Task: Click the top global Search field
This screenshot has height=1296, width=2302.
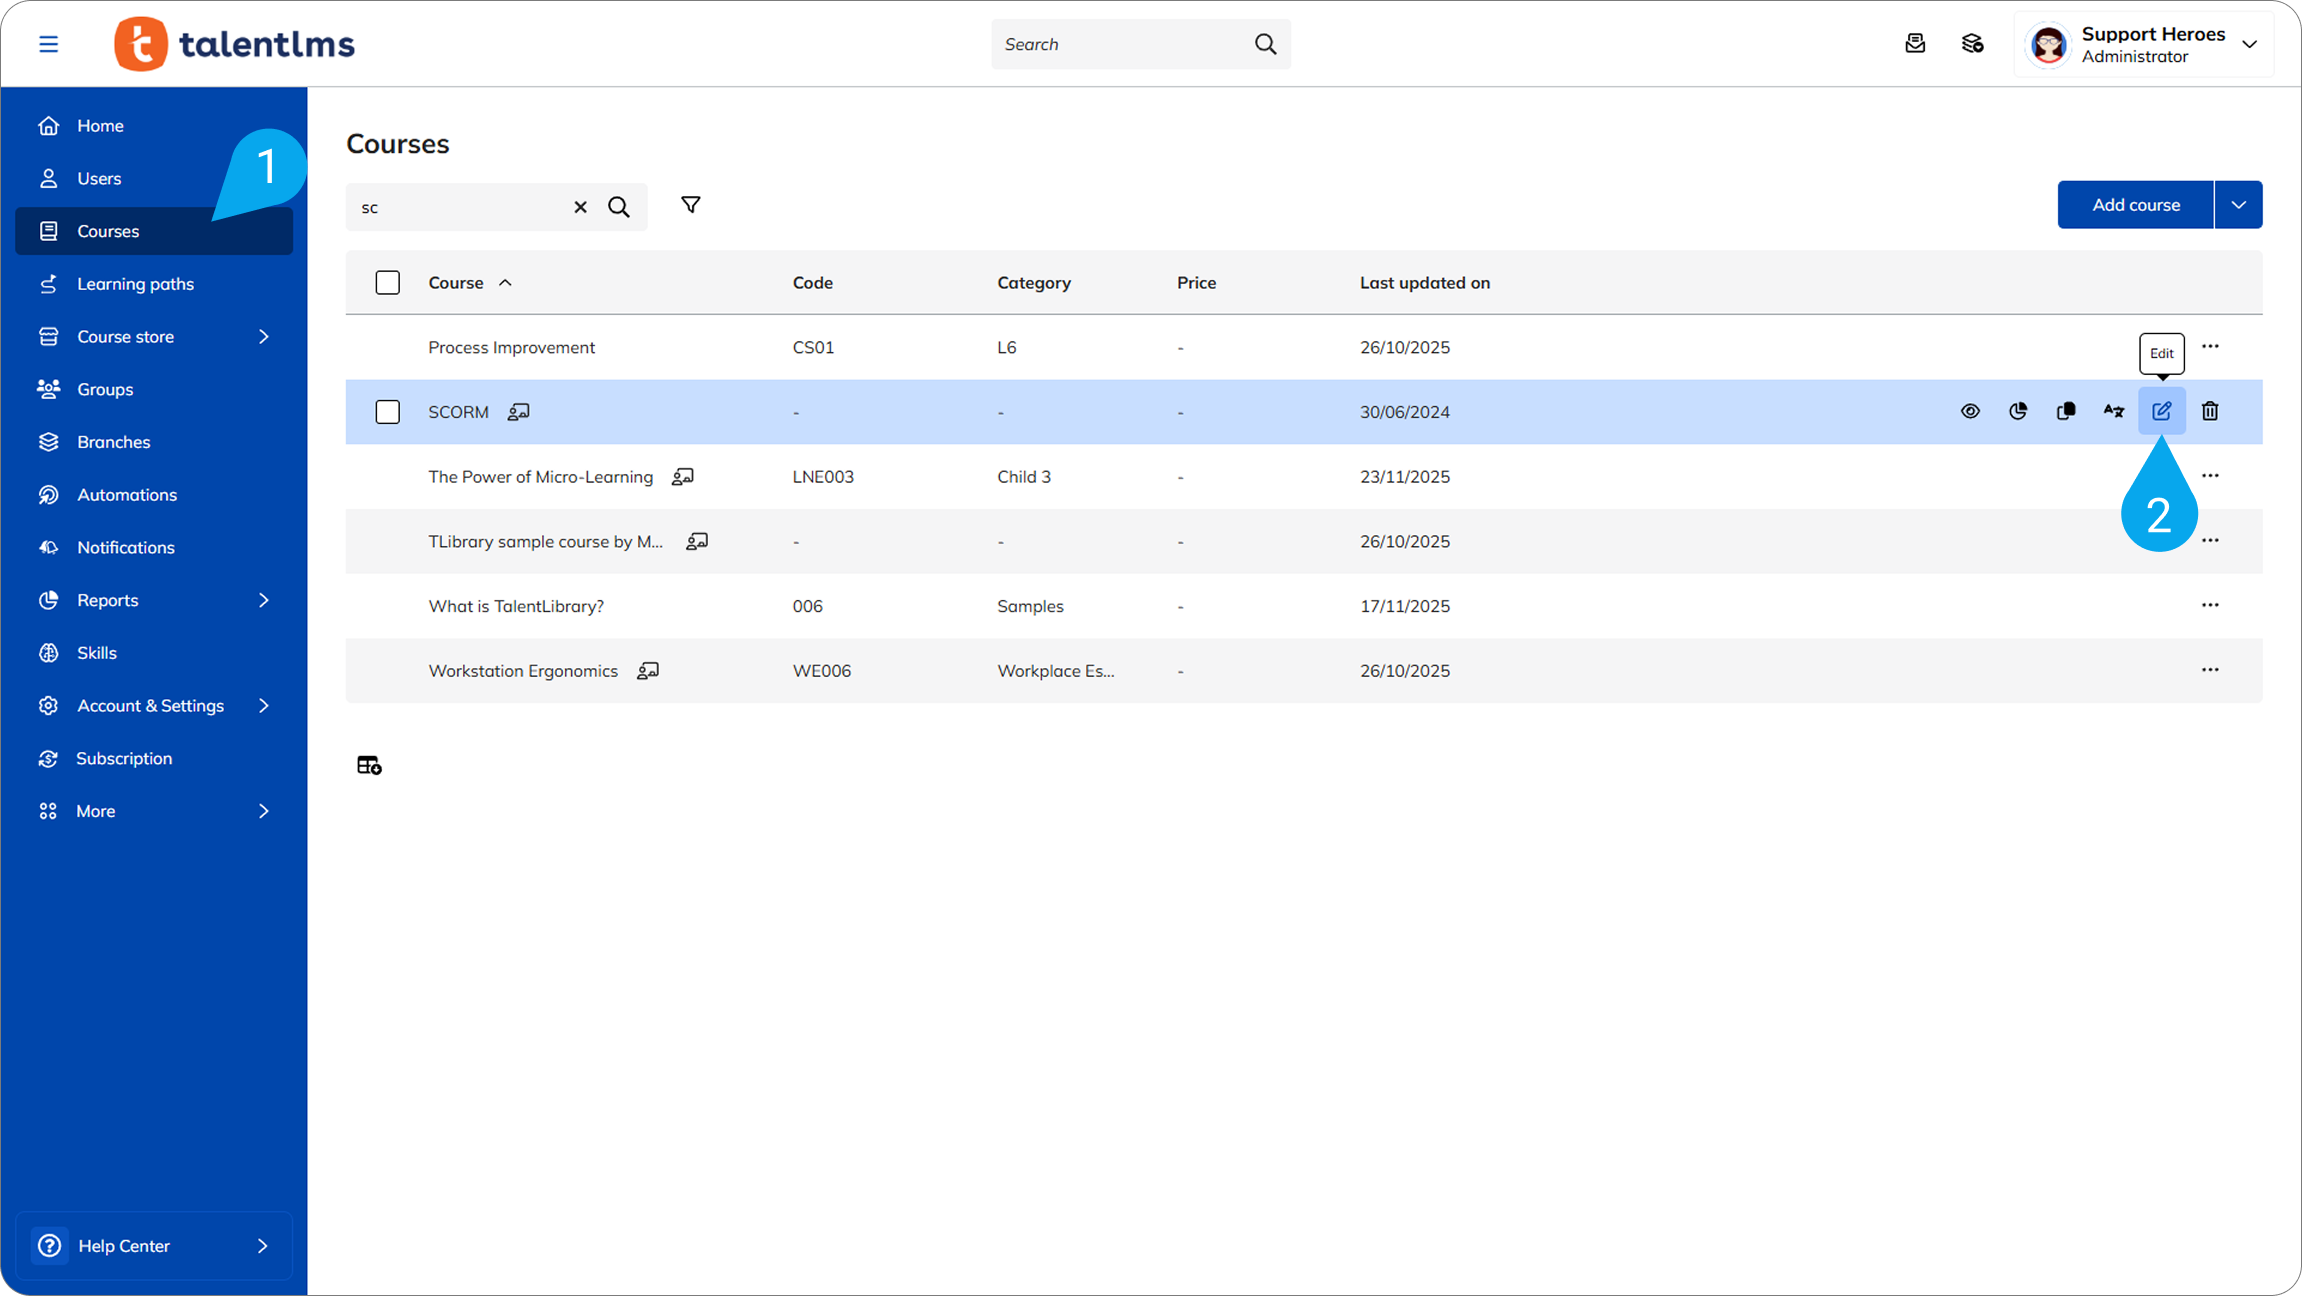Action: click(x=1122, y=44)
